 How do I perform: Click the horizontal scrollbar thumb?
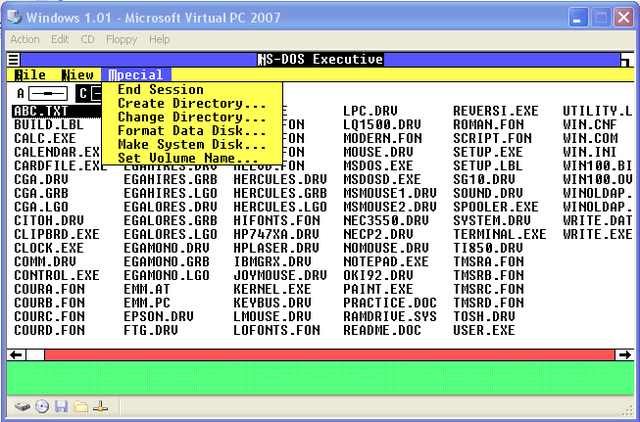(36, 355)
